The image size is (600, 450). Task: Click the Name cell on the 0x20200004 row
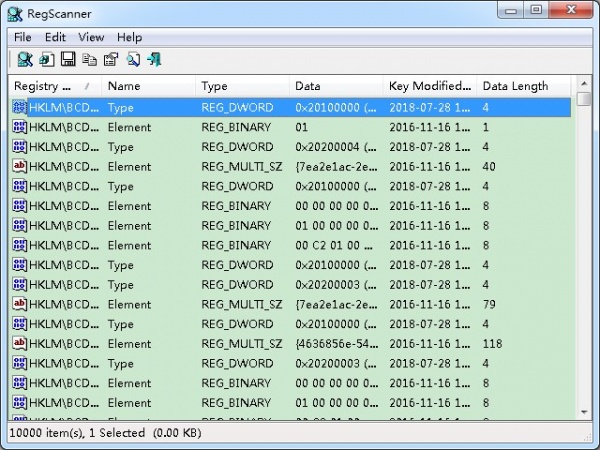(x=121, y=147)
